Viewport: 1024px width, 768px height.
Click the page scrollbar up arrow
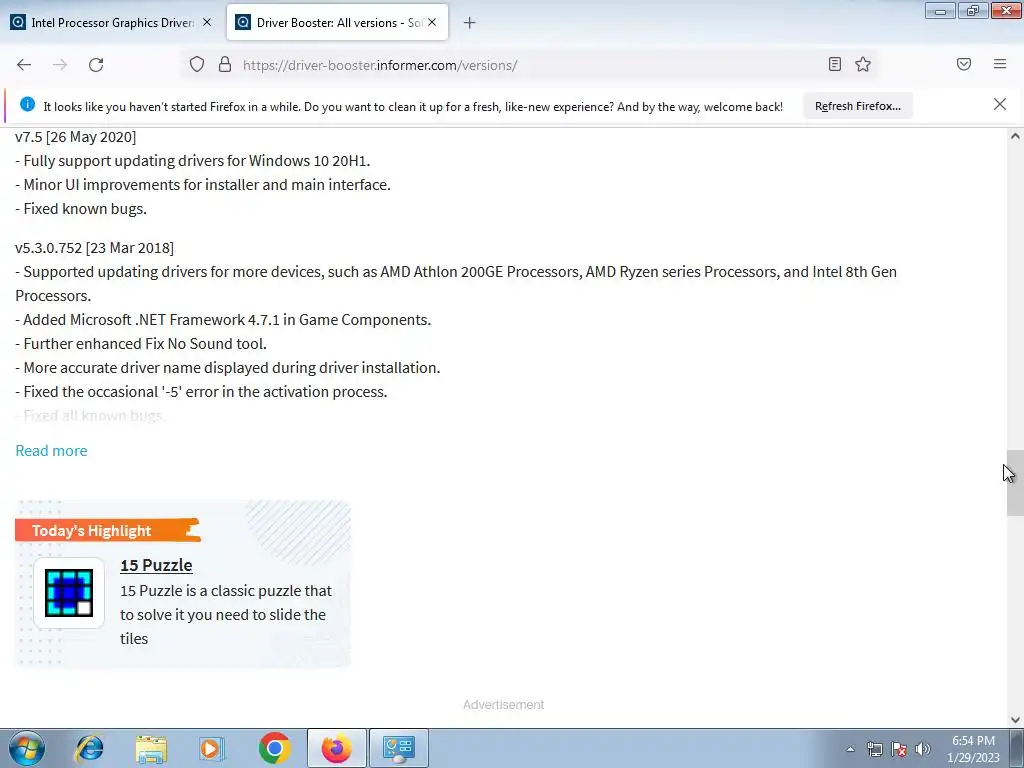point(1015,136)
